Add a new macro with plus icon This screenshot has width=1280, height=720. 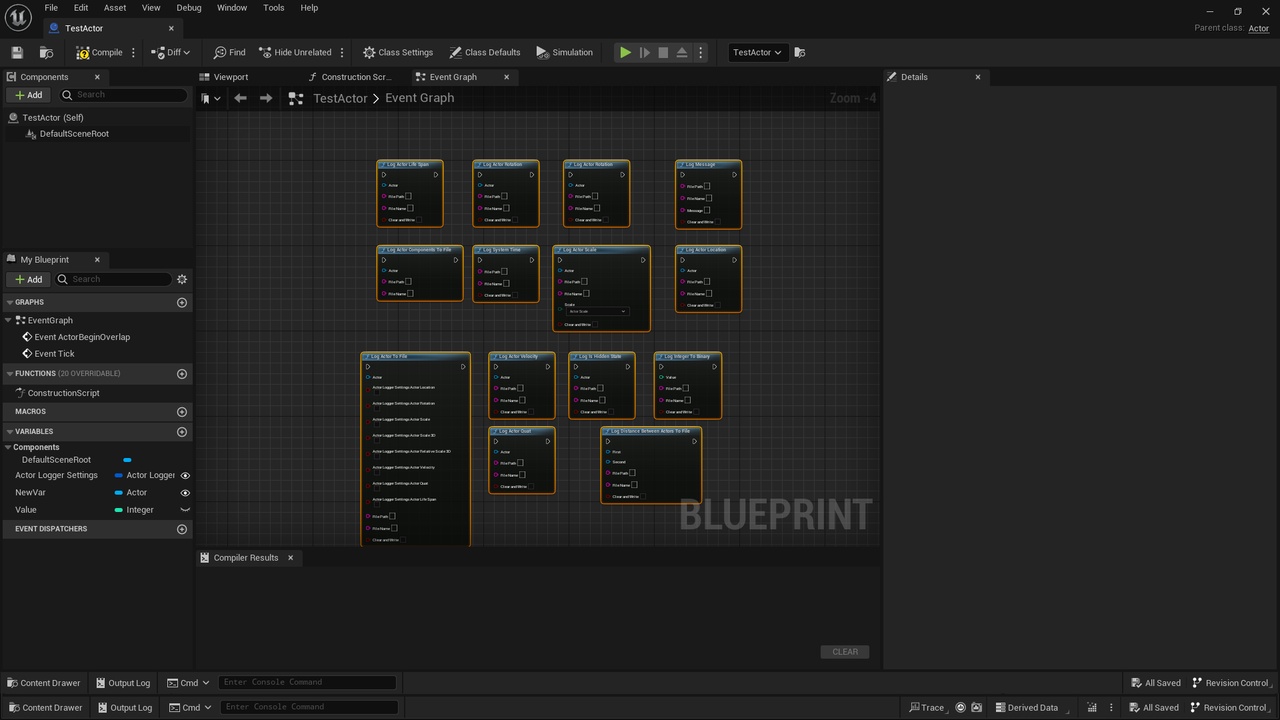pos(182,412)
